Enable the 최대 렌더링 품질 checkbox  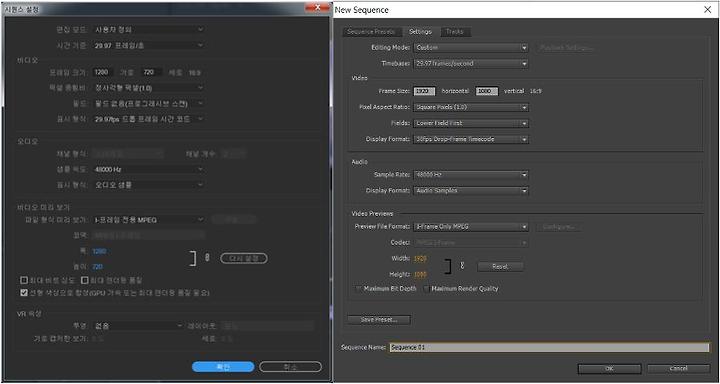[84, 280]
